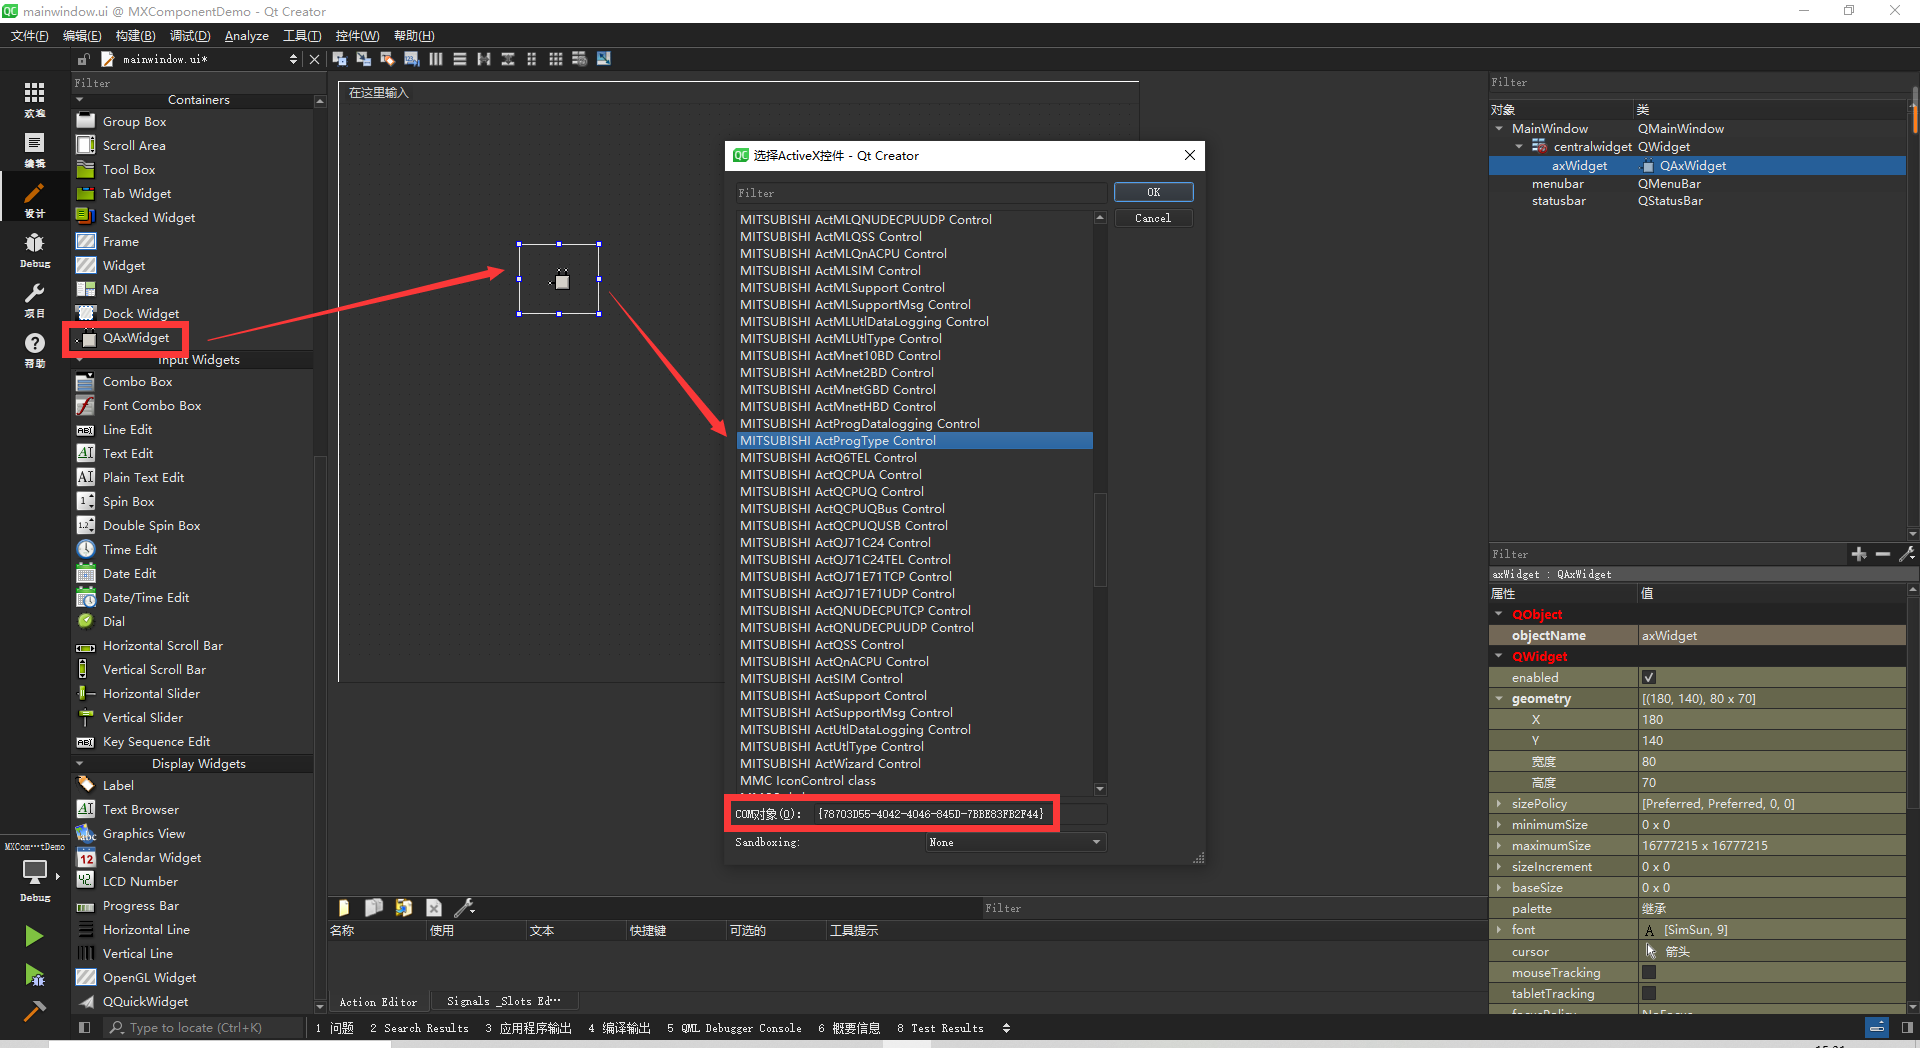
Task: Apply form layout toolbar icon
Action: [531, 59]
